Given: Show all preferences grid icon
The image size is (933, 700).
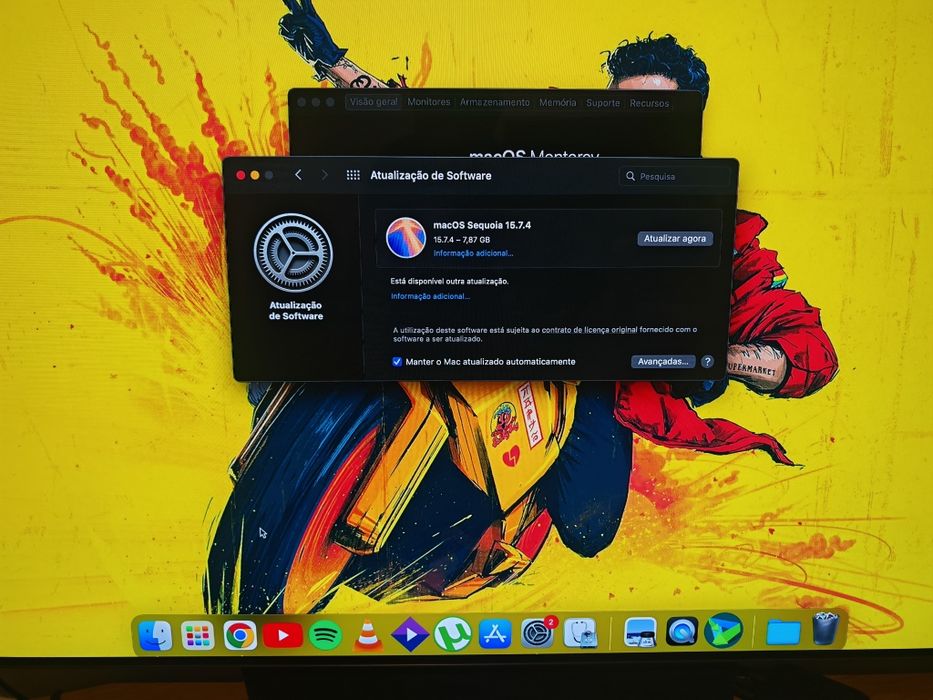Looking at the screenshot, I should pyautogui.click(x=353, y=175).
